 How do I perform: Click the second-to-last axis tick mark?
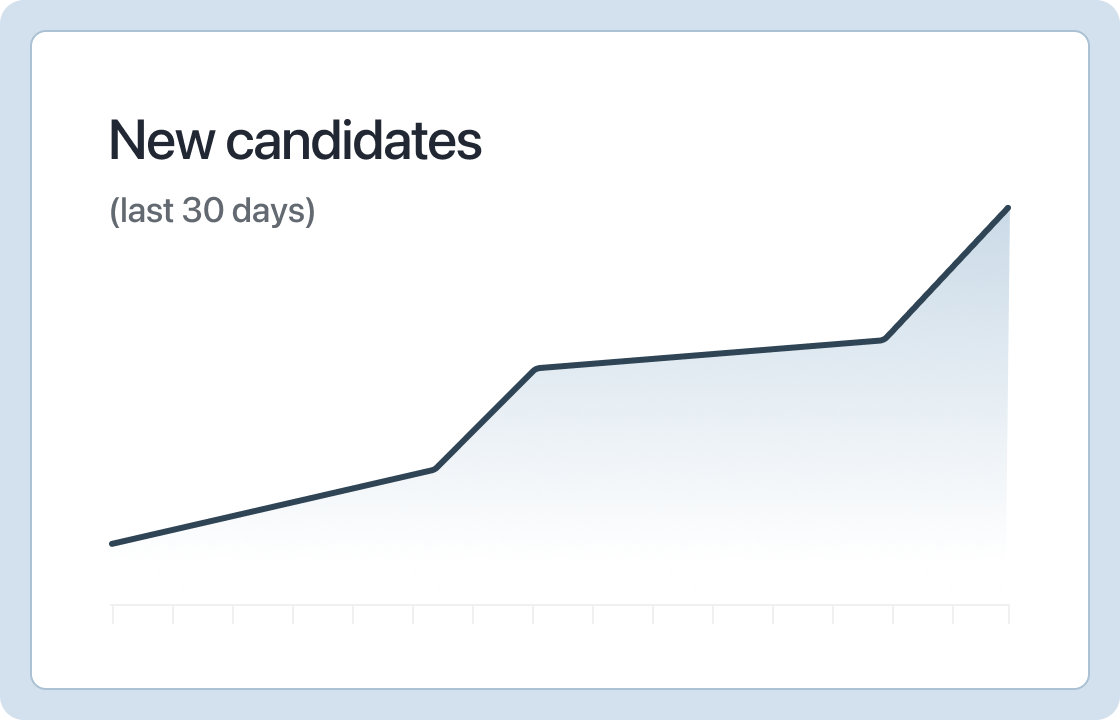[x=953, y=614]
